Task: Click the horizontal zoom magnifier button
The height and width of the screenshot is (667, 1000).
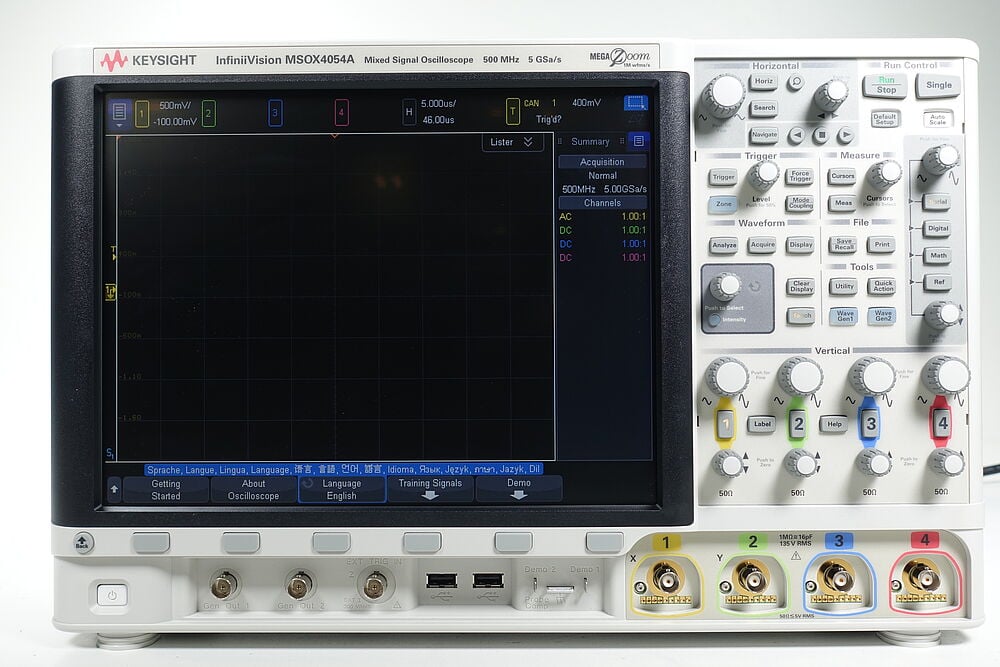Action: click(x=795, y=83)
